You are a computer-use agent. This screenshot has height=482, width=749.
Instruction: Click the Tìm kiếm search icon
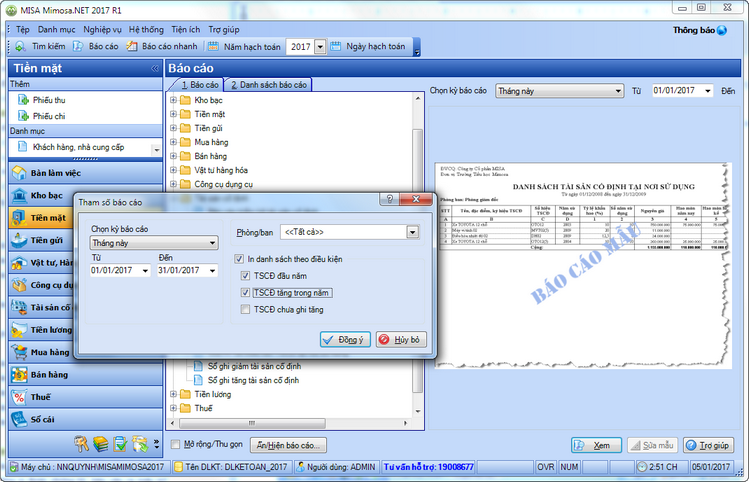20,46
